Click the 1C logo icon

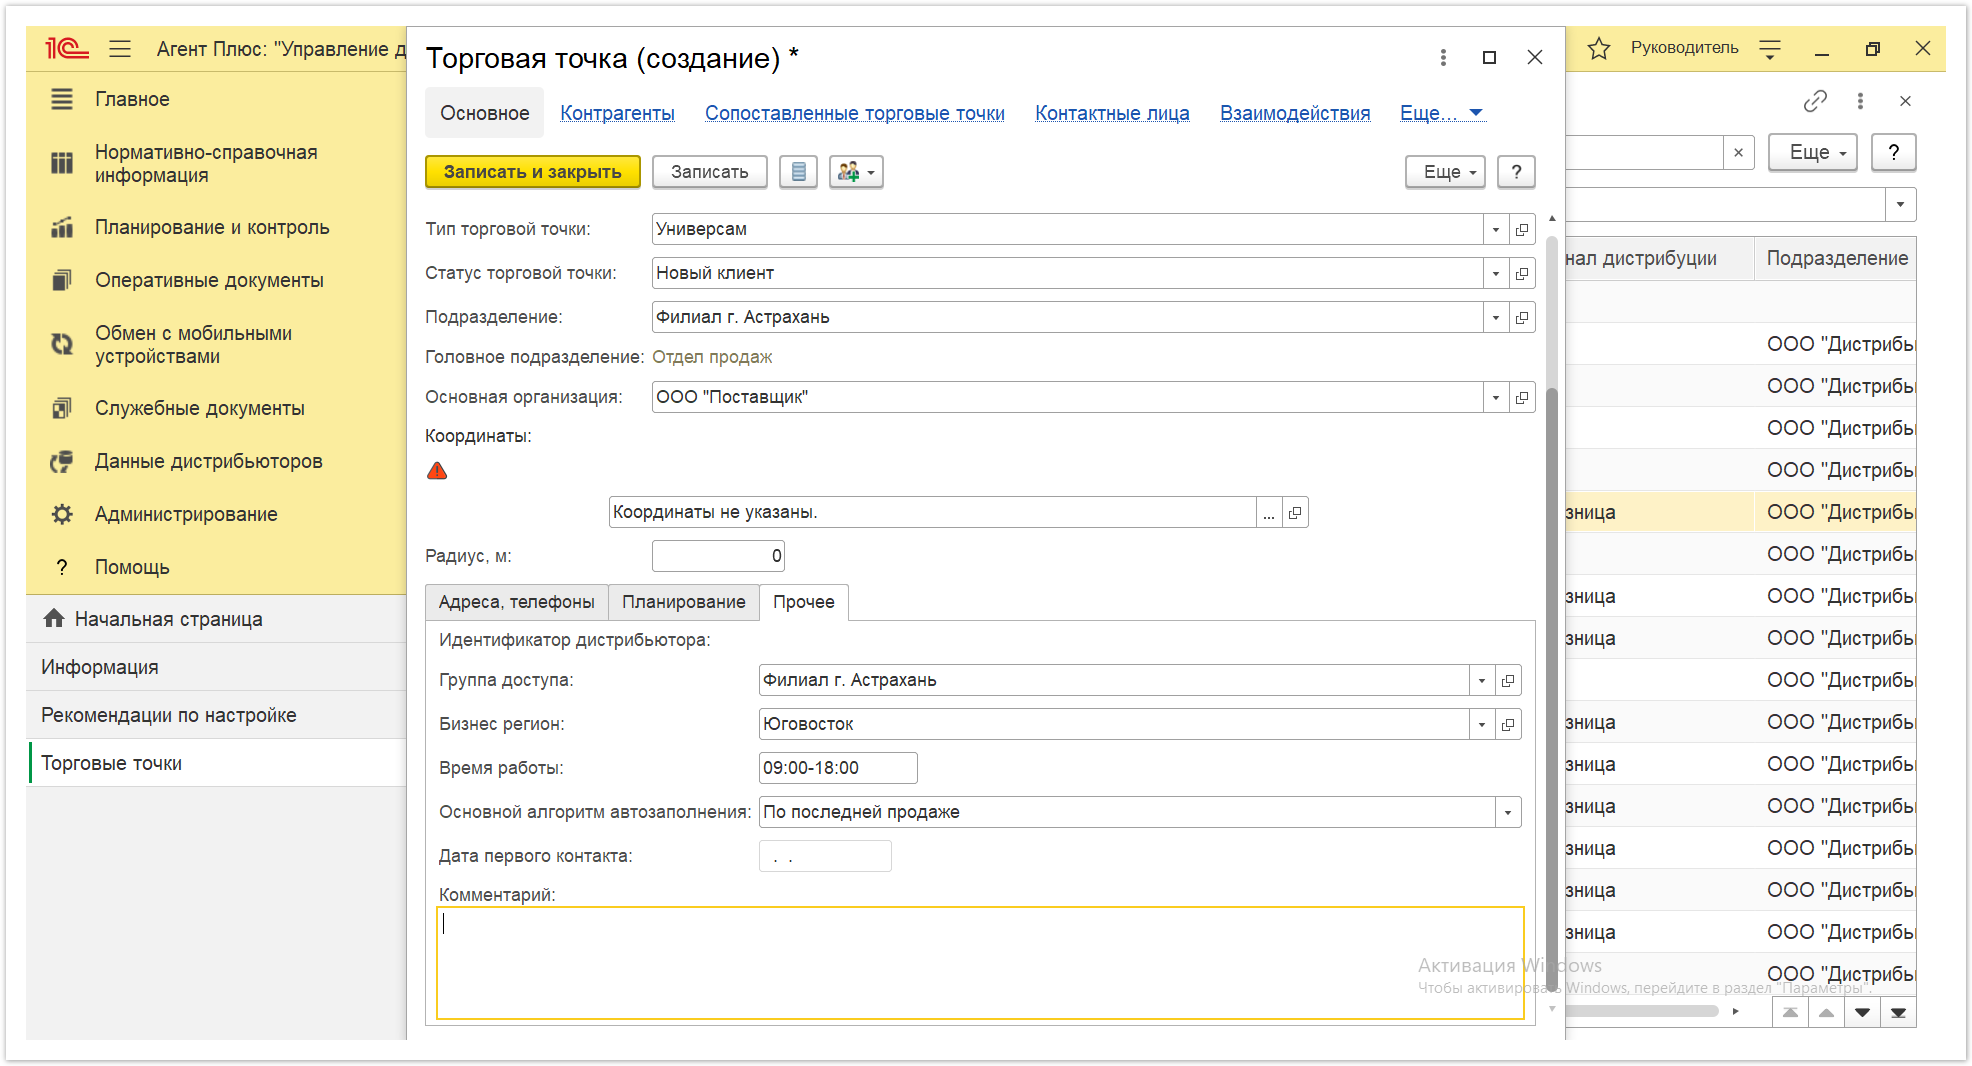tap(67, 48)
